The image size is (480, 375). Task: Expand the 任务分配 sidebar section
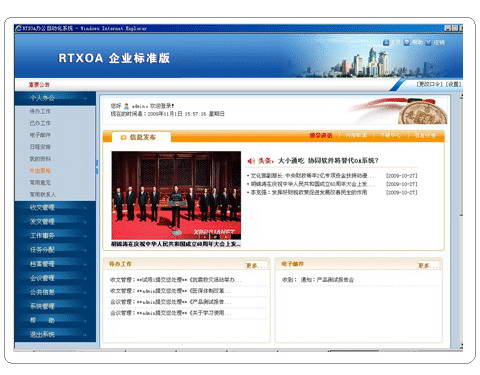pos(55,250)
